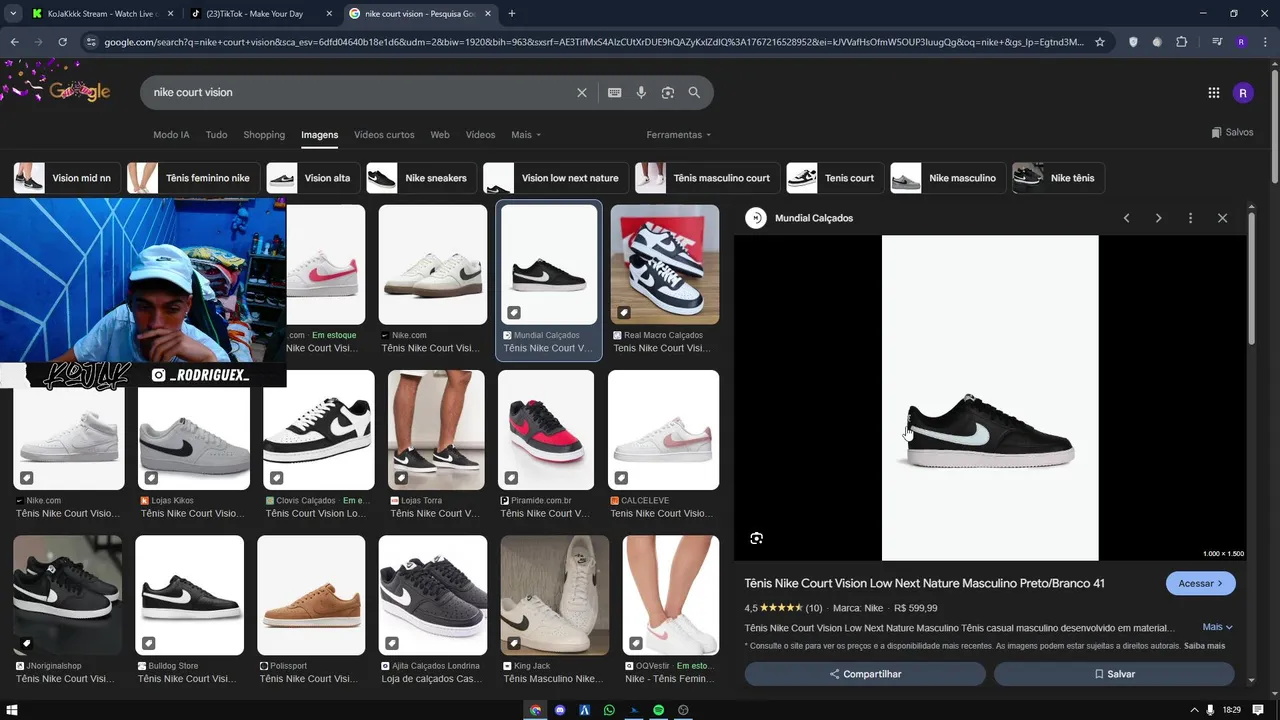Viewport: 1280px width, 720px height.
Task: Open three-dot options in preview panel
Action: pos(1190,218)
